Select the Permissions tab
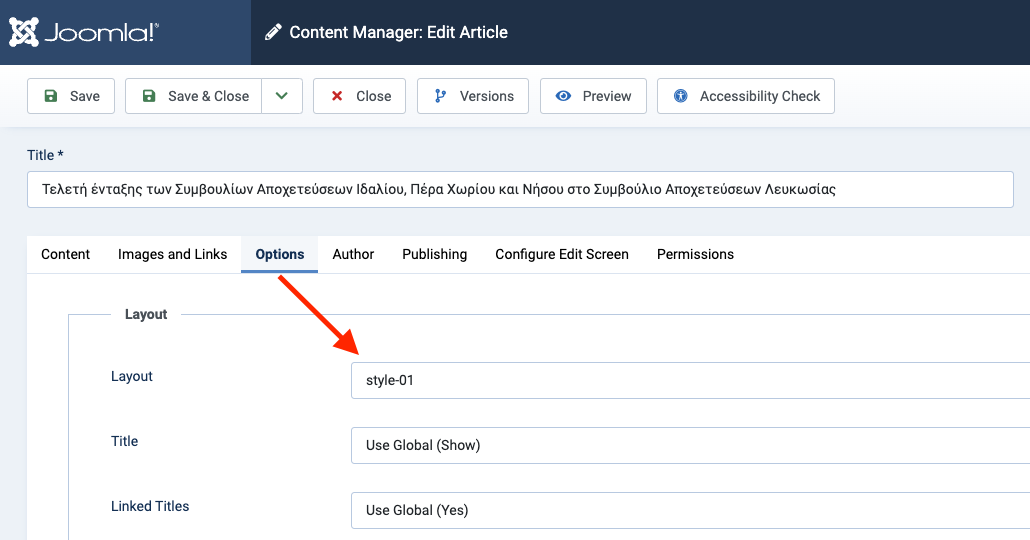This screenshot has width=1030, height=540. 695,254
